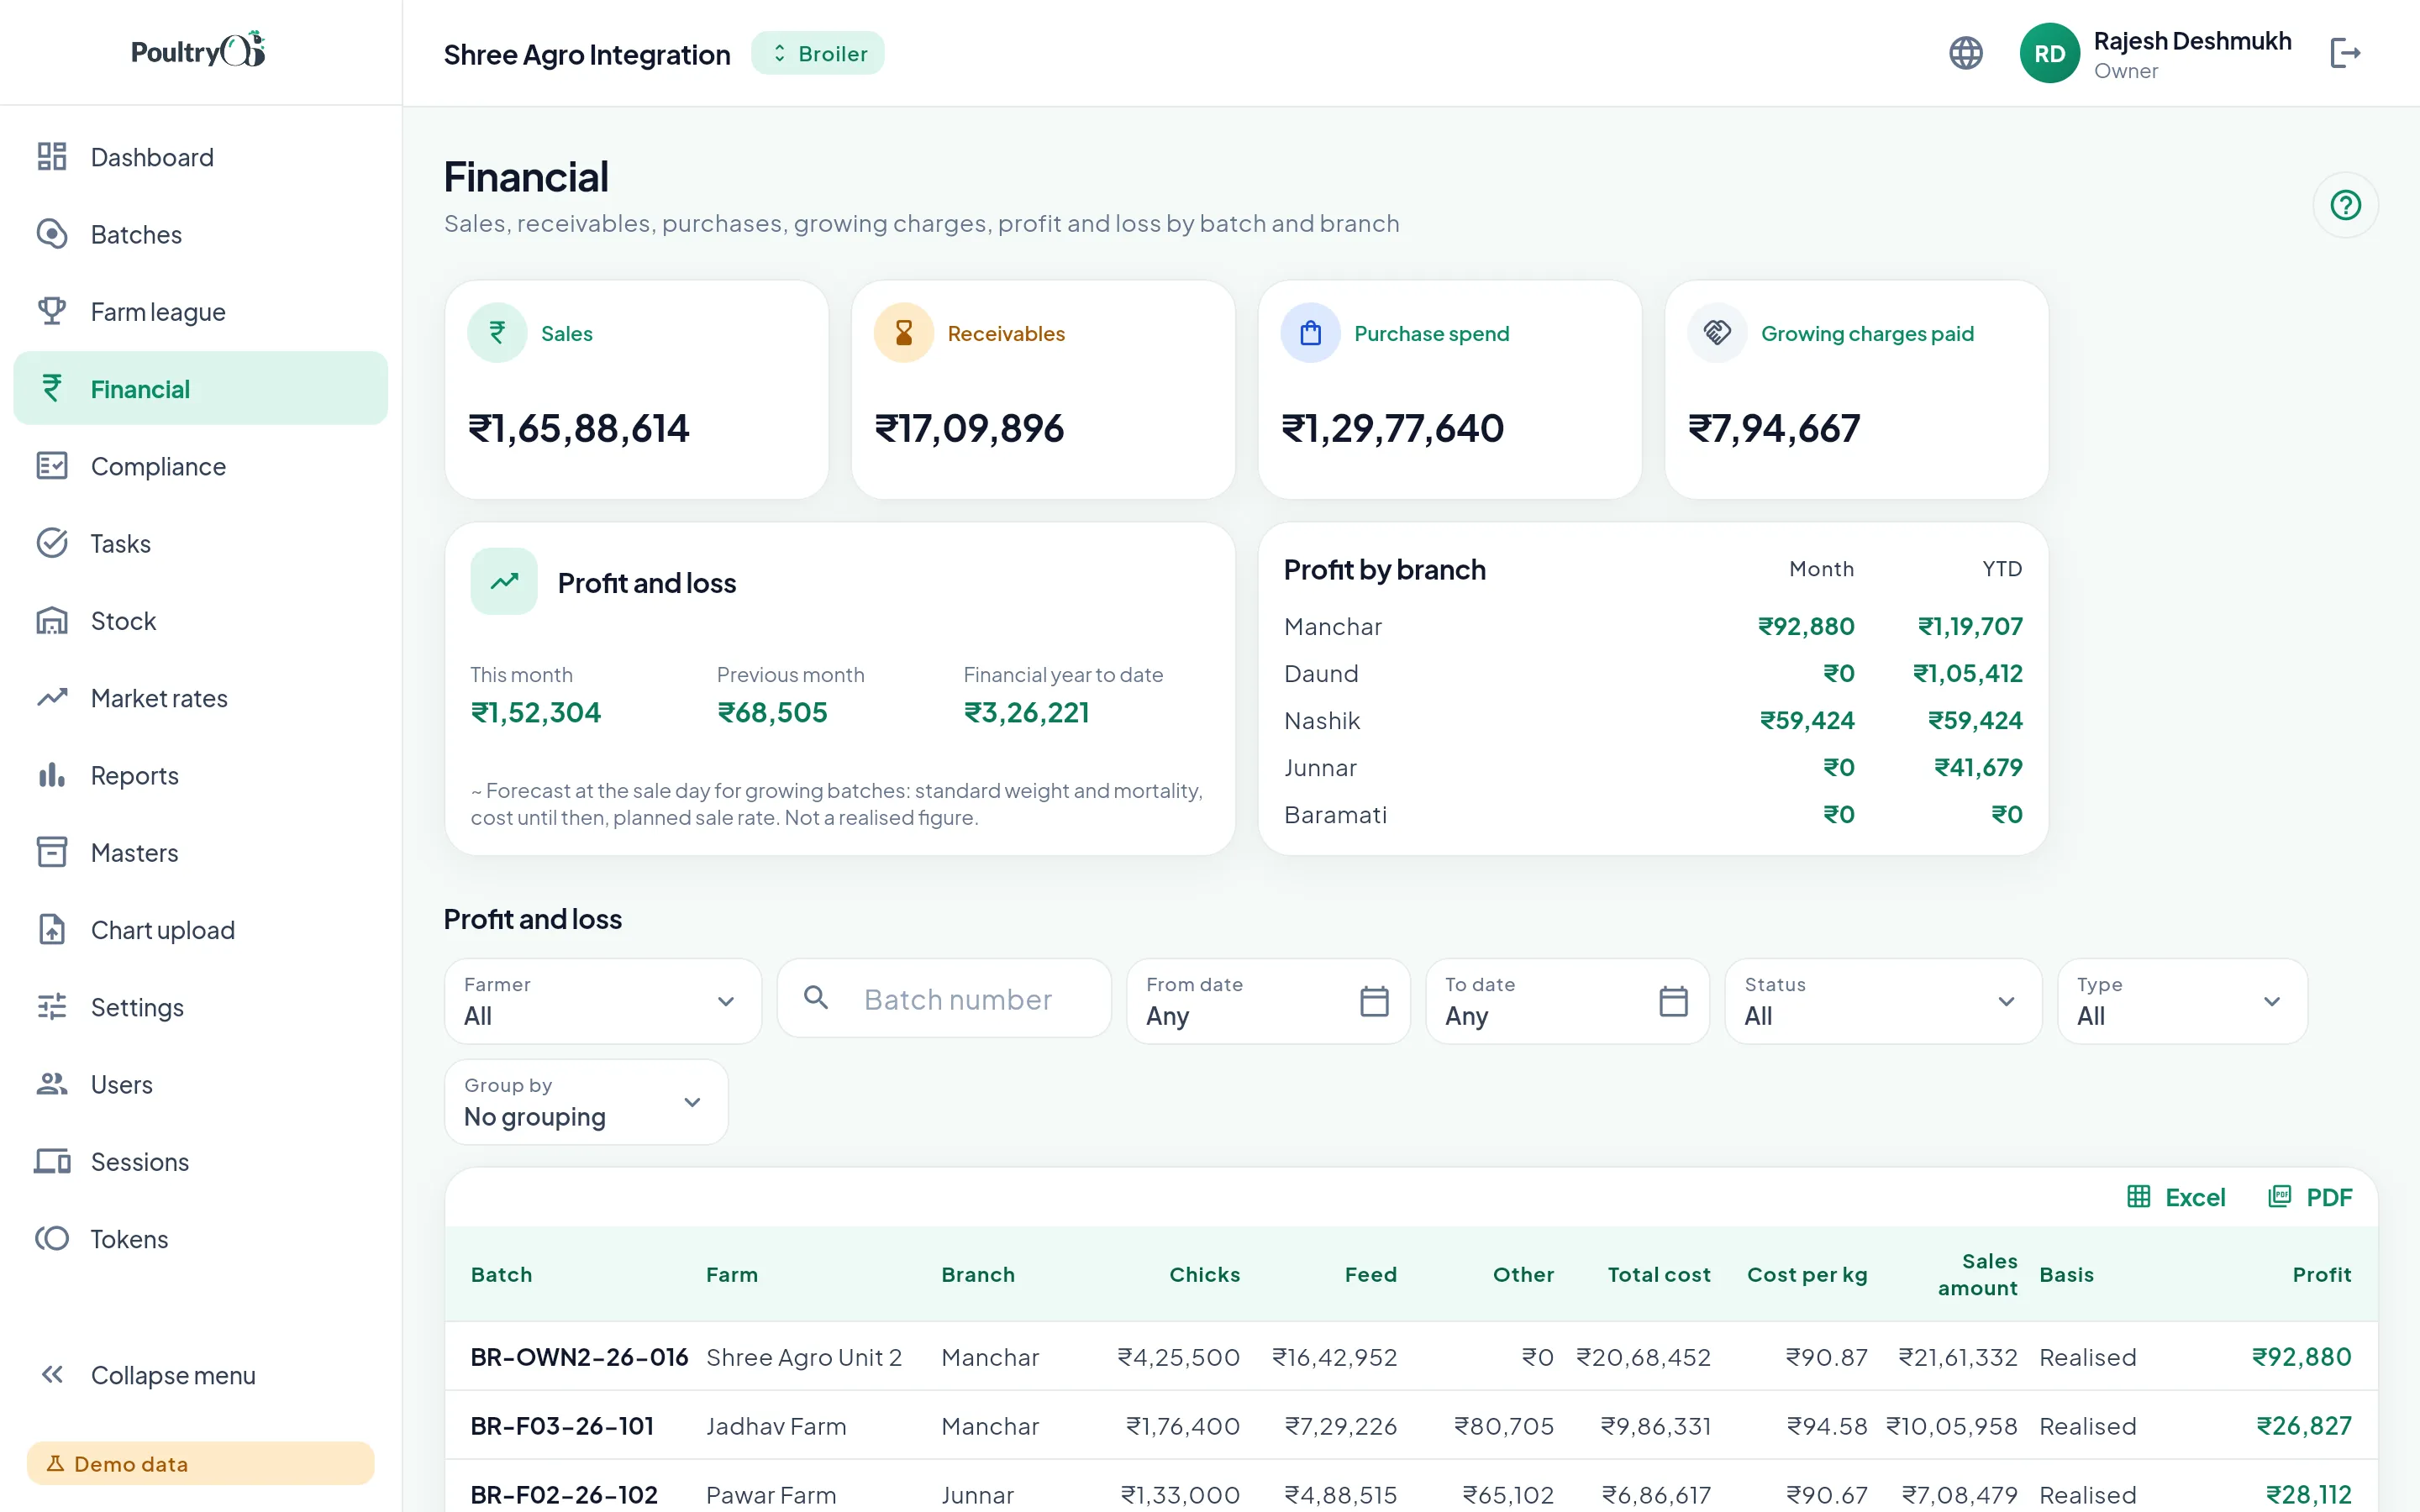
Task: Open help question mark icon
Action: 2345,205
